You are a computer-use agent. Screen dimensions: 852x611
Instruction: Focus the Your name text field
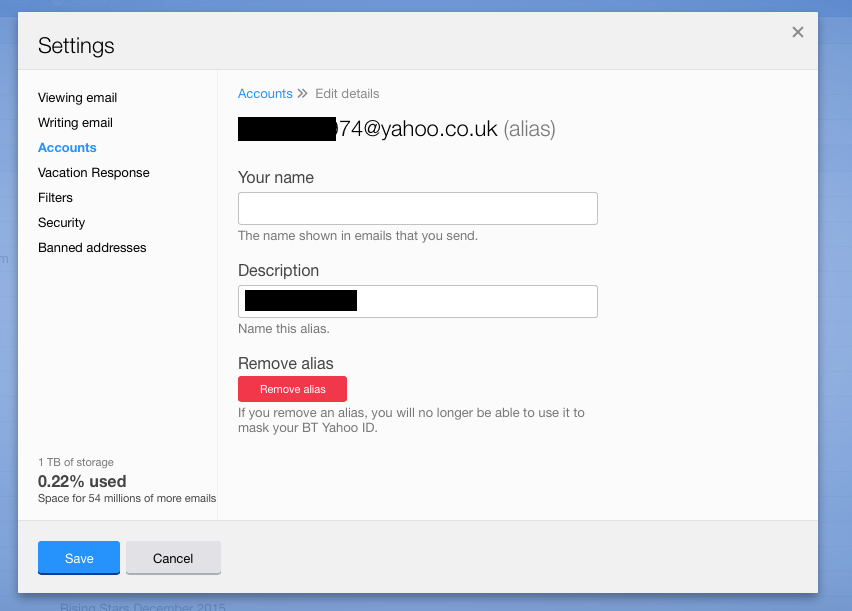click(x=417, y=208)
